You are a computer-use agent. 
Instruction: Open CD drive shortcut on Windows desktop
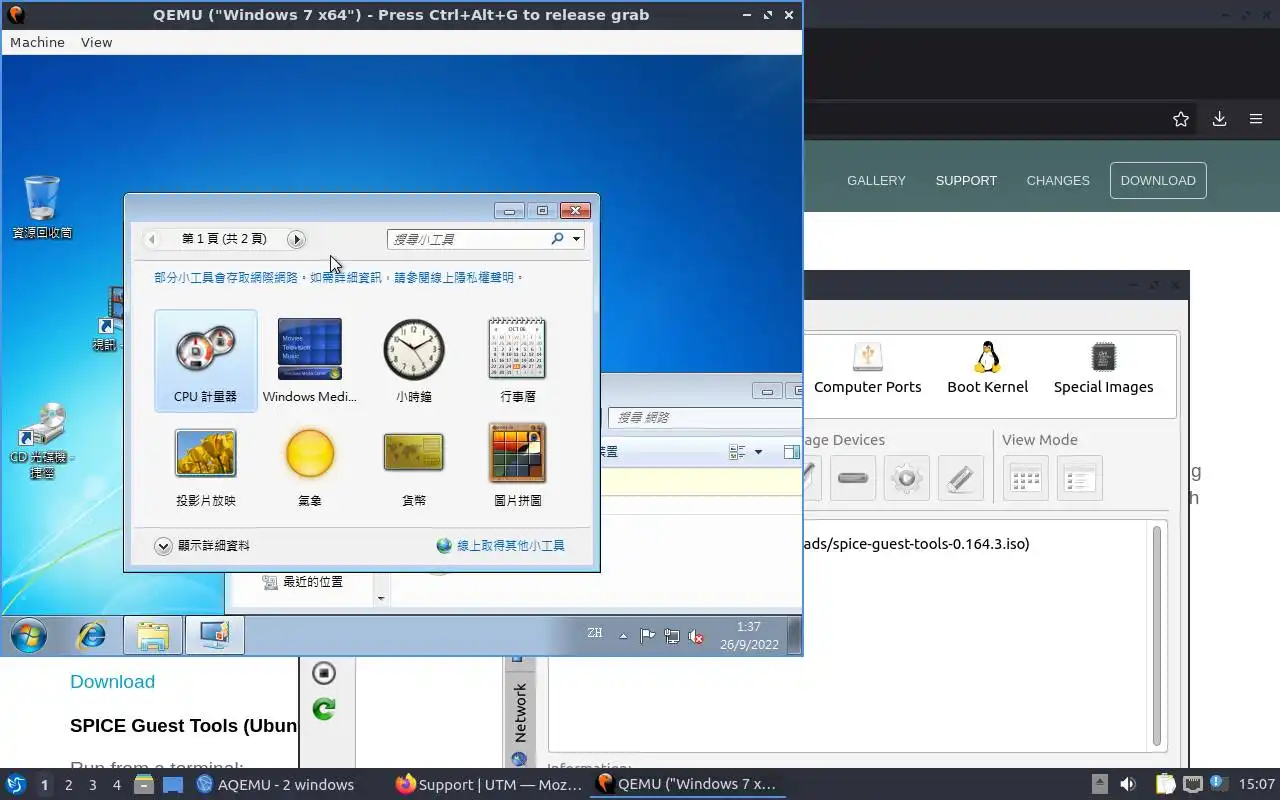pos(42,440)
